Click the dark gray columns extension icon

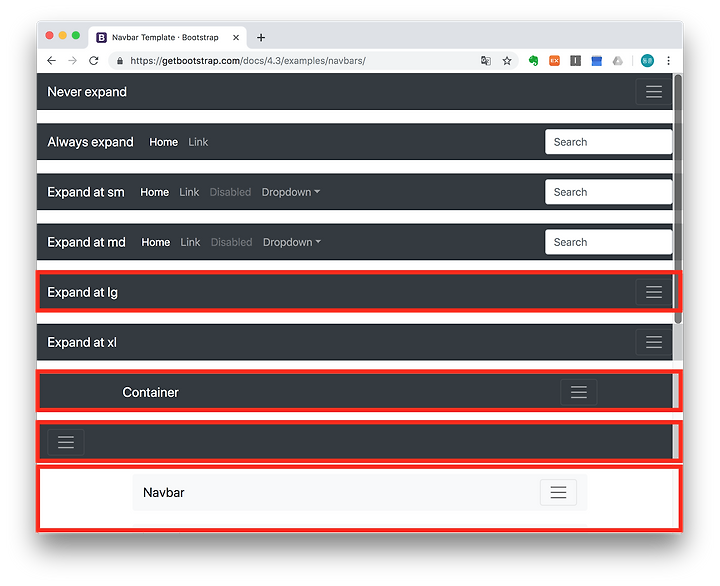click(x=575, y=61)
